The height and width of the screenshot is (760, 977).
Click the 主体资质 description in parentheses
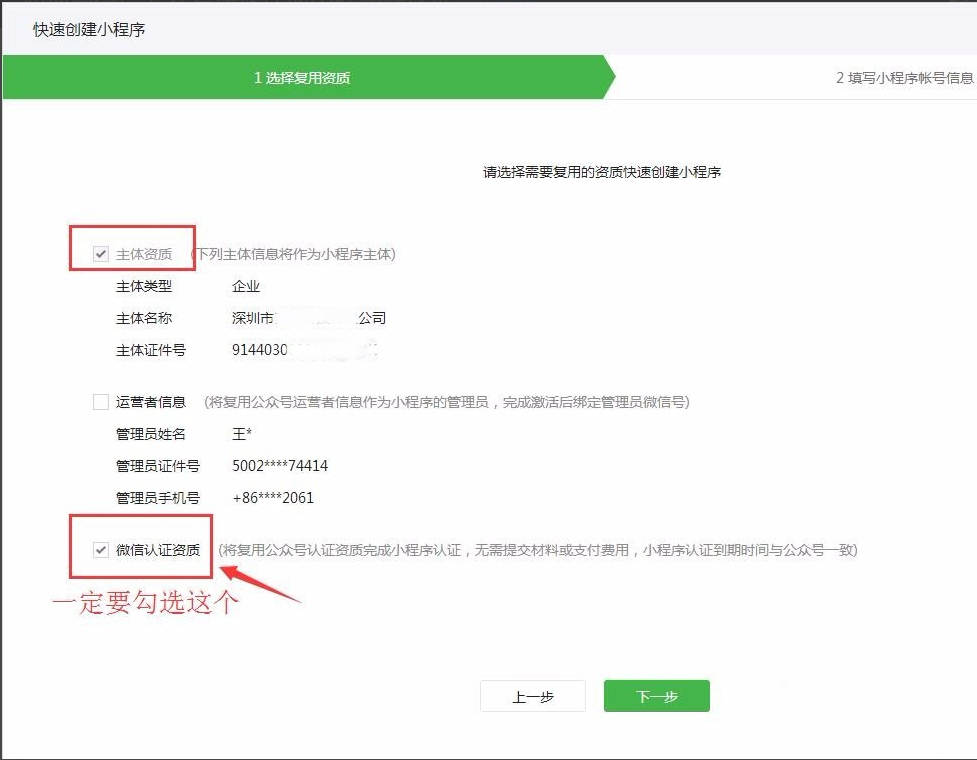(x=293, y=254)
